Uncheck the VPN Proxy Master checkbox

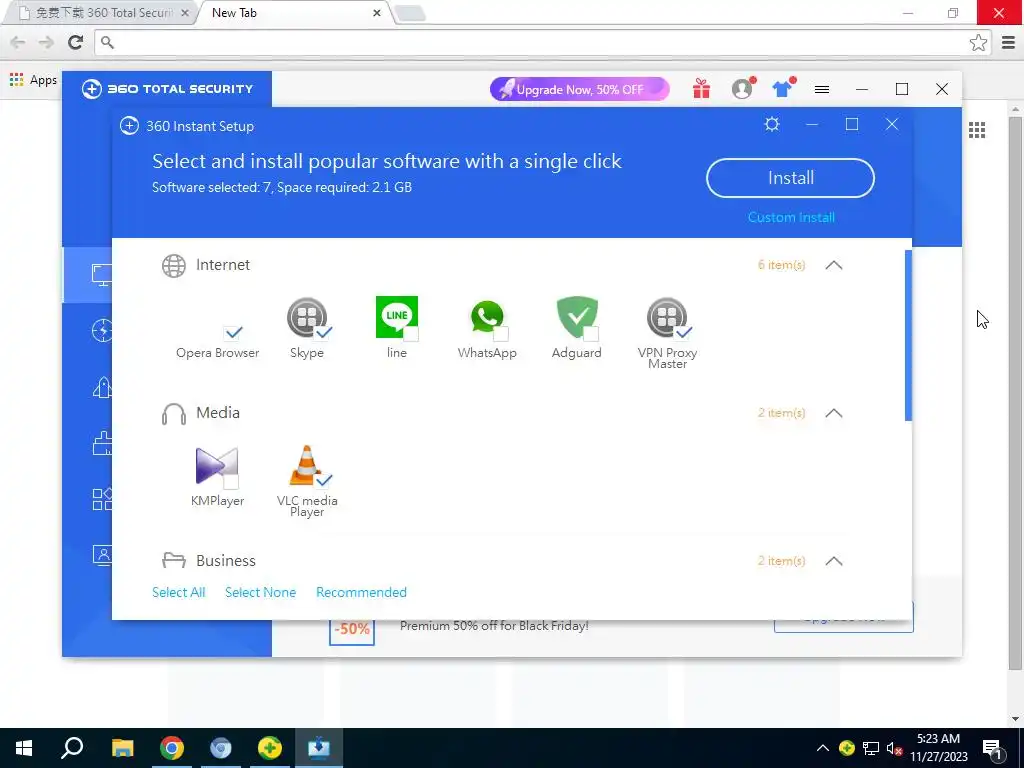pyautogui.click(x=684, y=332)
